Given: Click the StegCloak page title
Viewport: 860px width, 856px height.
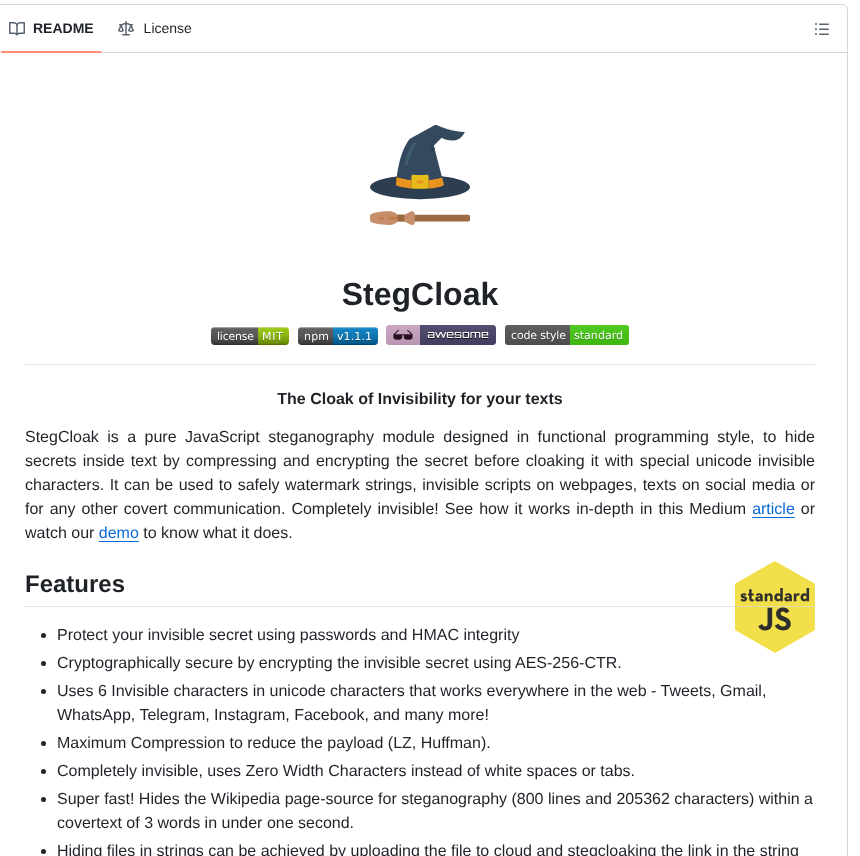Looking at the screenshot, I should (420, 294).
